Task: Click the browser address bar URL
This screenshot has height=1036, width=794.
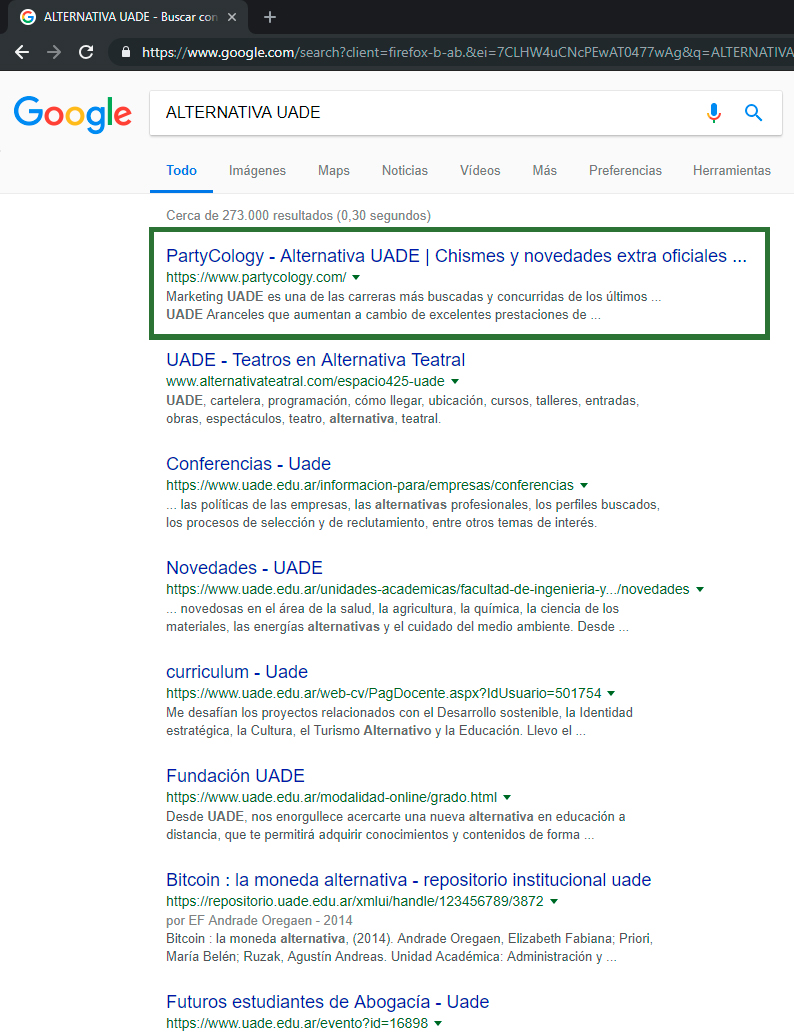Action: 466,52
